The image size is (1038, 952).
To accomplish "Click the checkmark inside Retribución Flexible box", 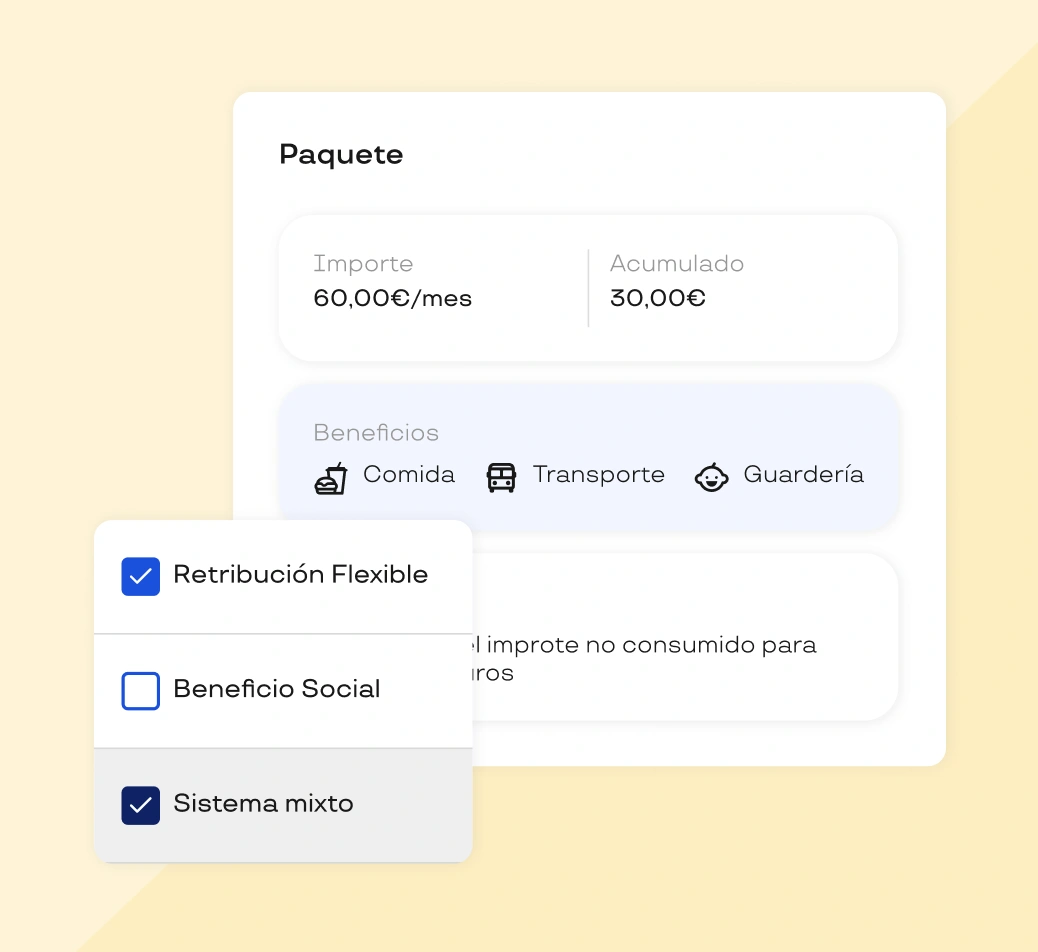I will click(140, 576).
